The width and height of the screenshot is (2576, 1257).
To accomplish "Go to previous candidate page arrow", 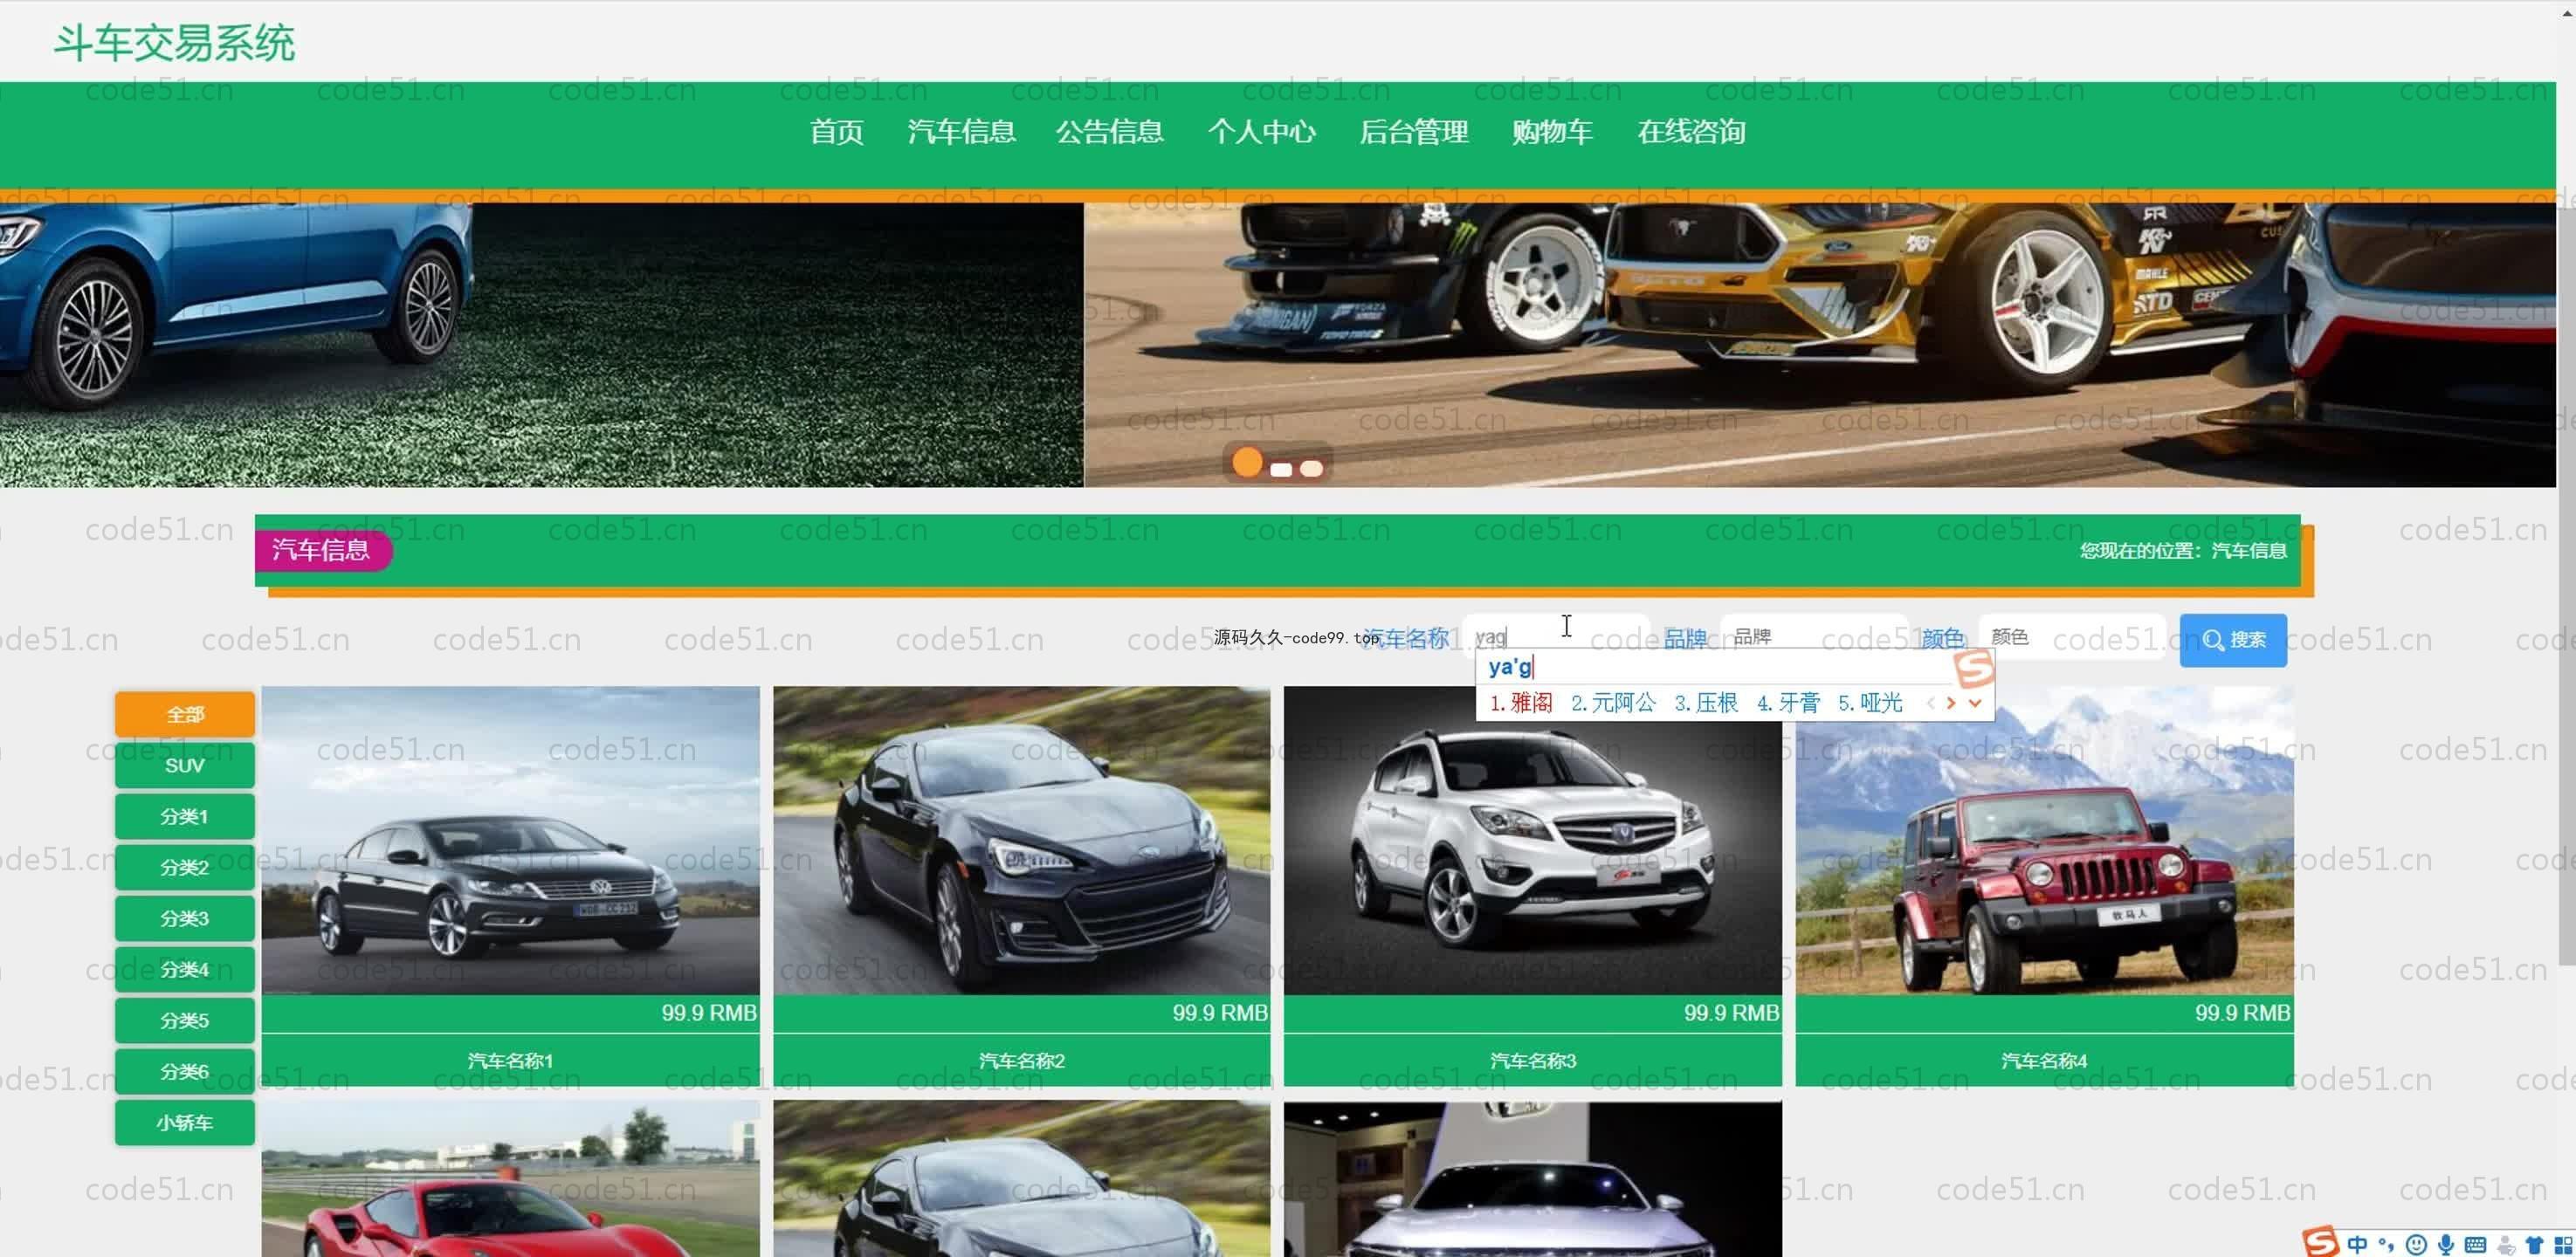I will (x=1930, y=703).
